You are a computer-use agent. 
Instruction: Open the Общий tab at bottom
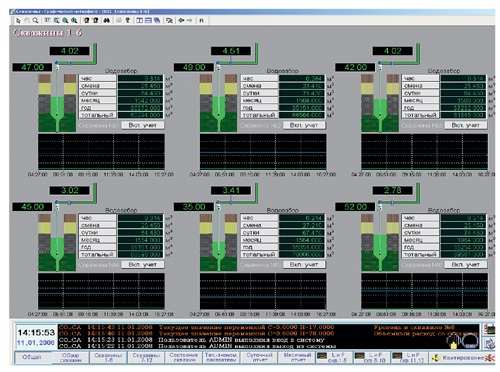point(32,357)
